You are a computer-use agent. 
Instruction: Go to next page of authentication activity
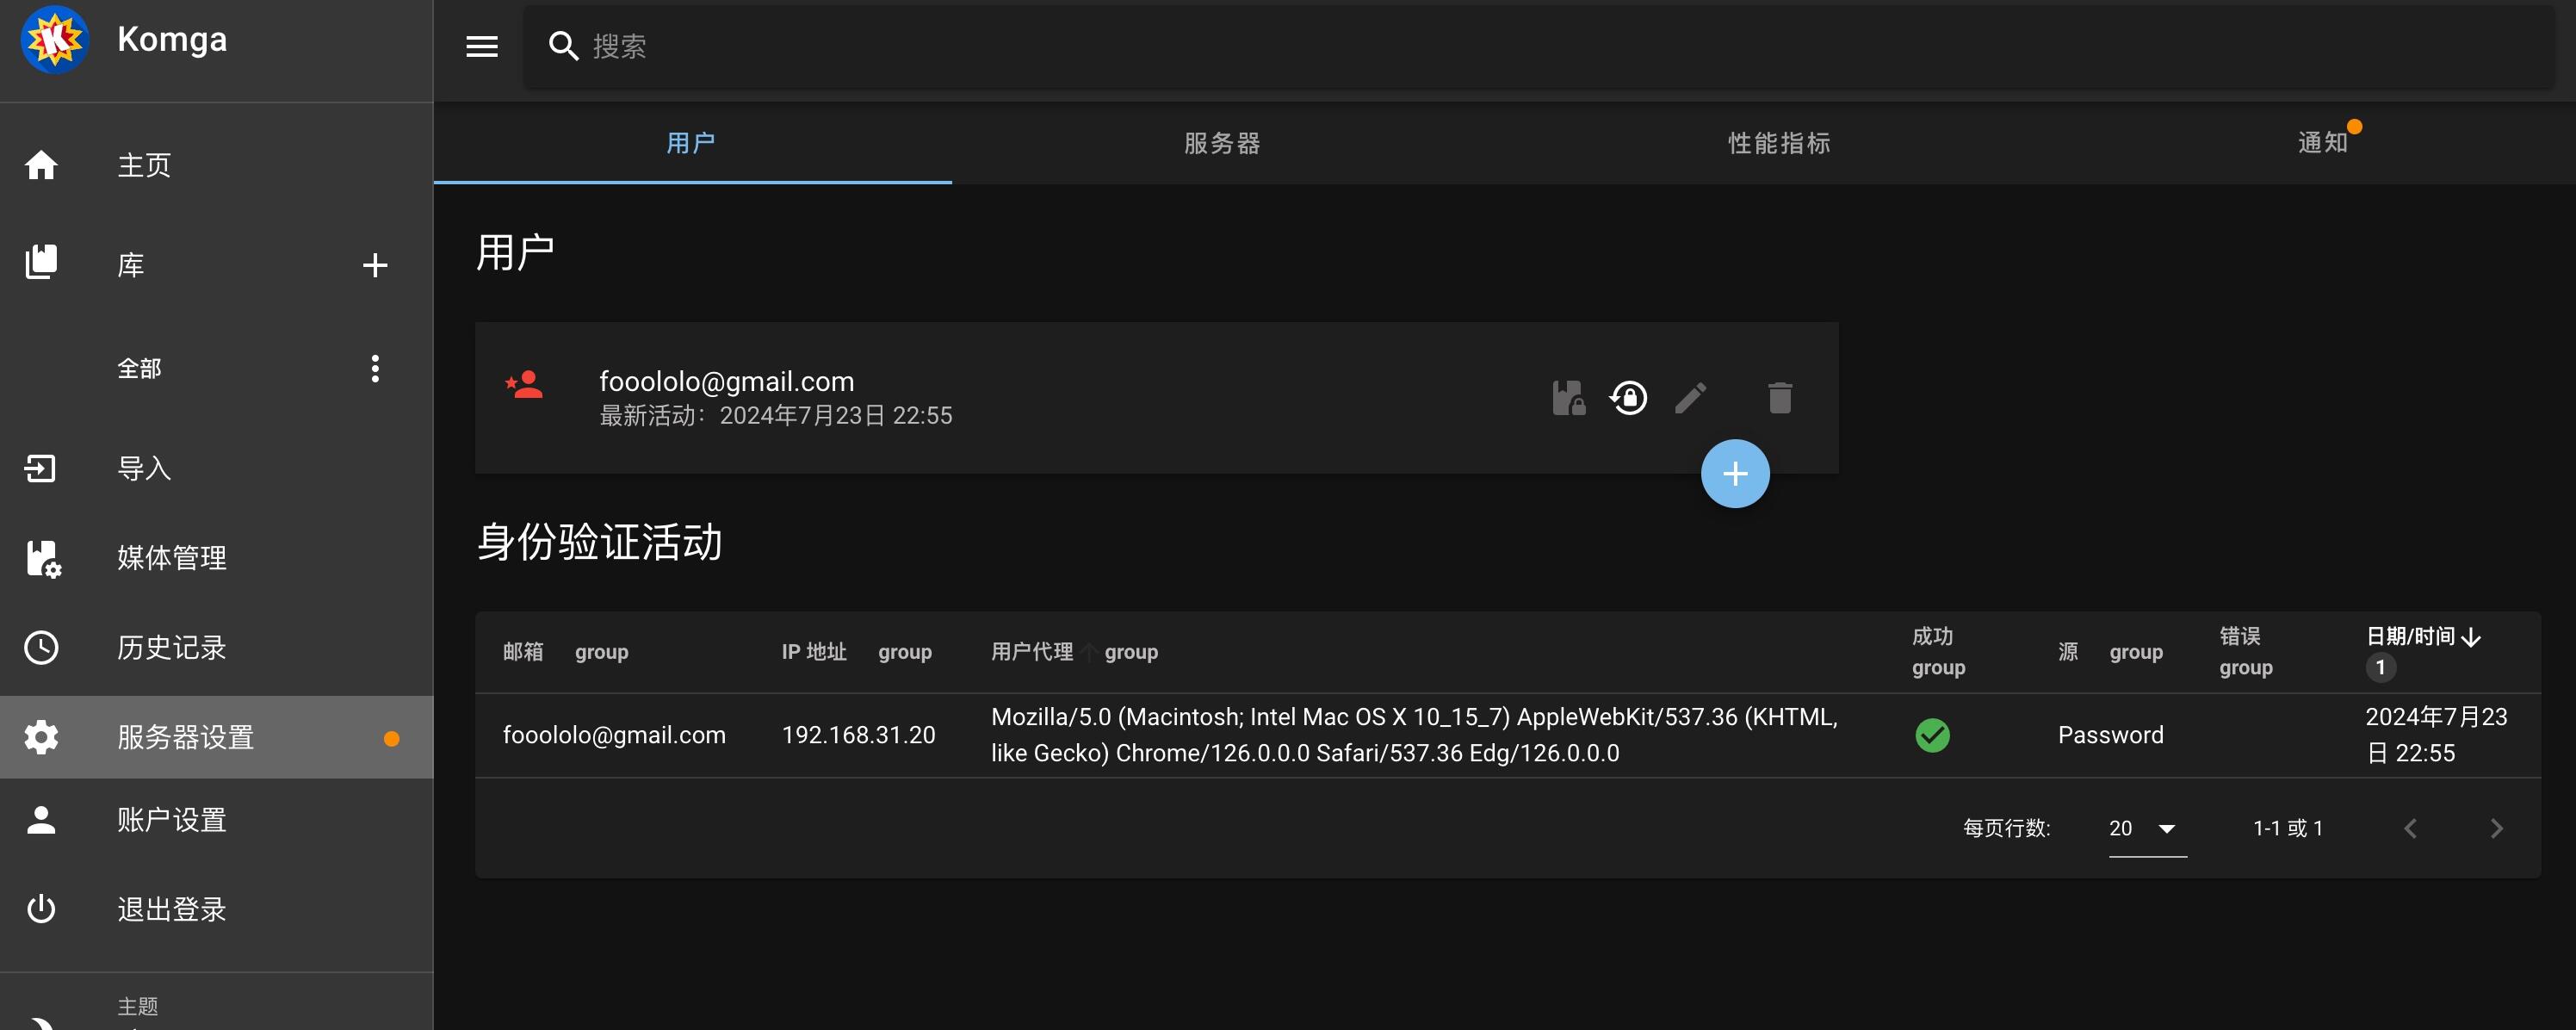[x=2496, y=829]
